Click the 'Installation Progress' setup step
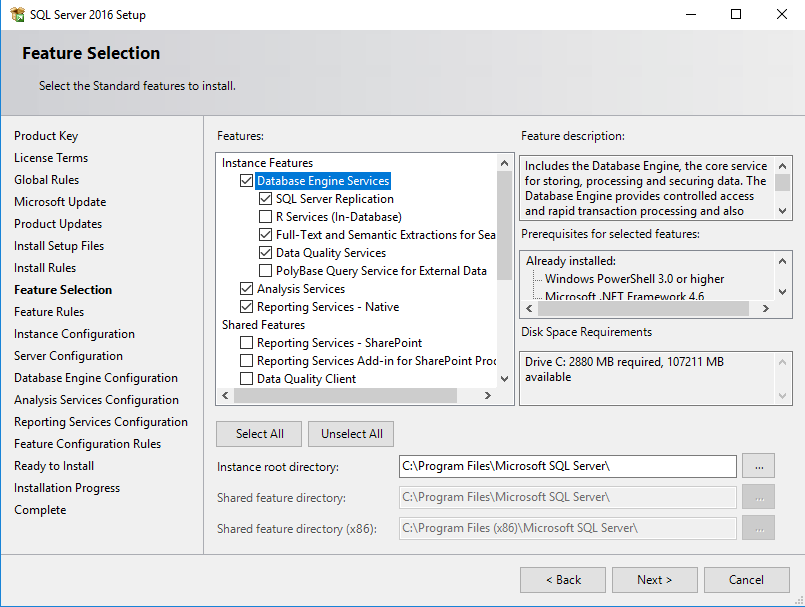The height and width of the screenshot is (607, 805). point(67,488)
